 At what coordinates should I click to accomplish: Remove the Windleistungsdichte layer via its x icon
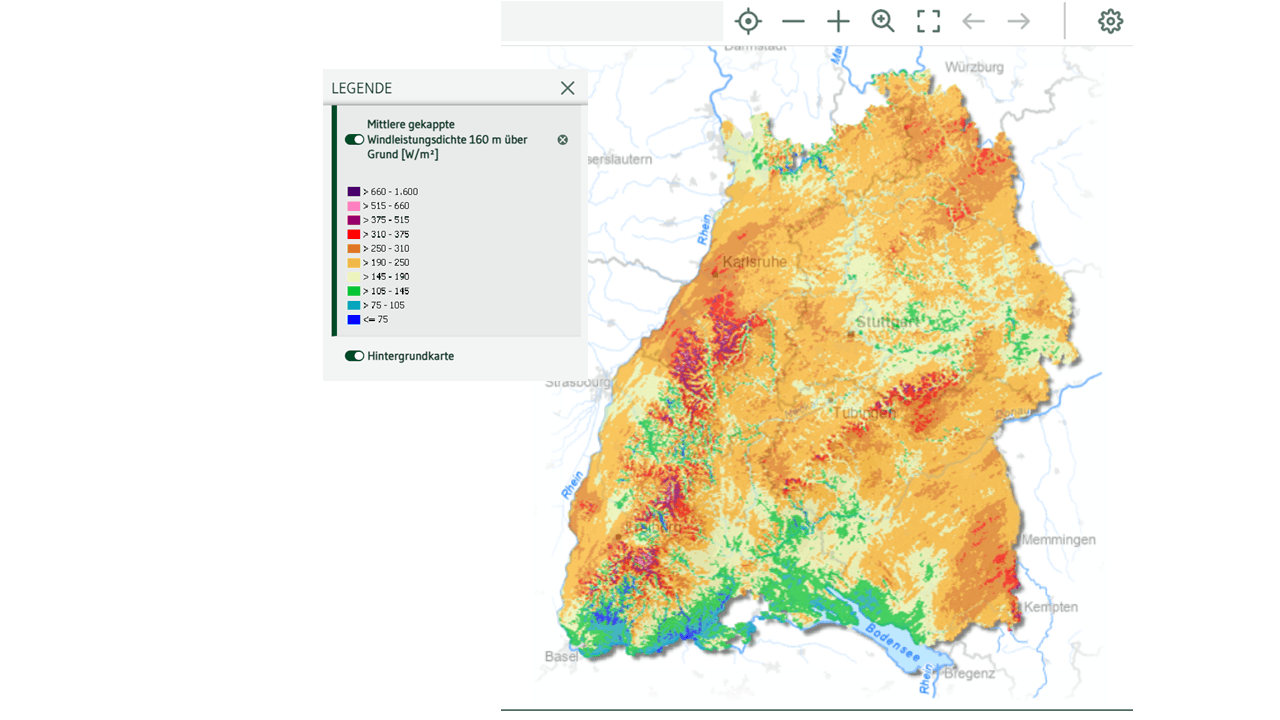coord(562,140)
